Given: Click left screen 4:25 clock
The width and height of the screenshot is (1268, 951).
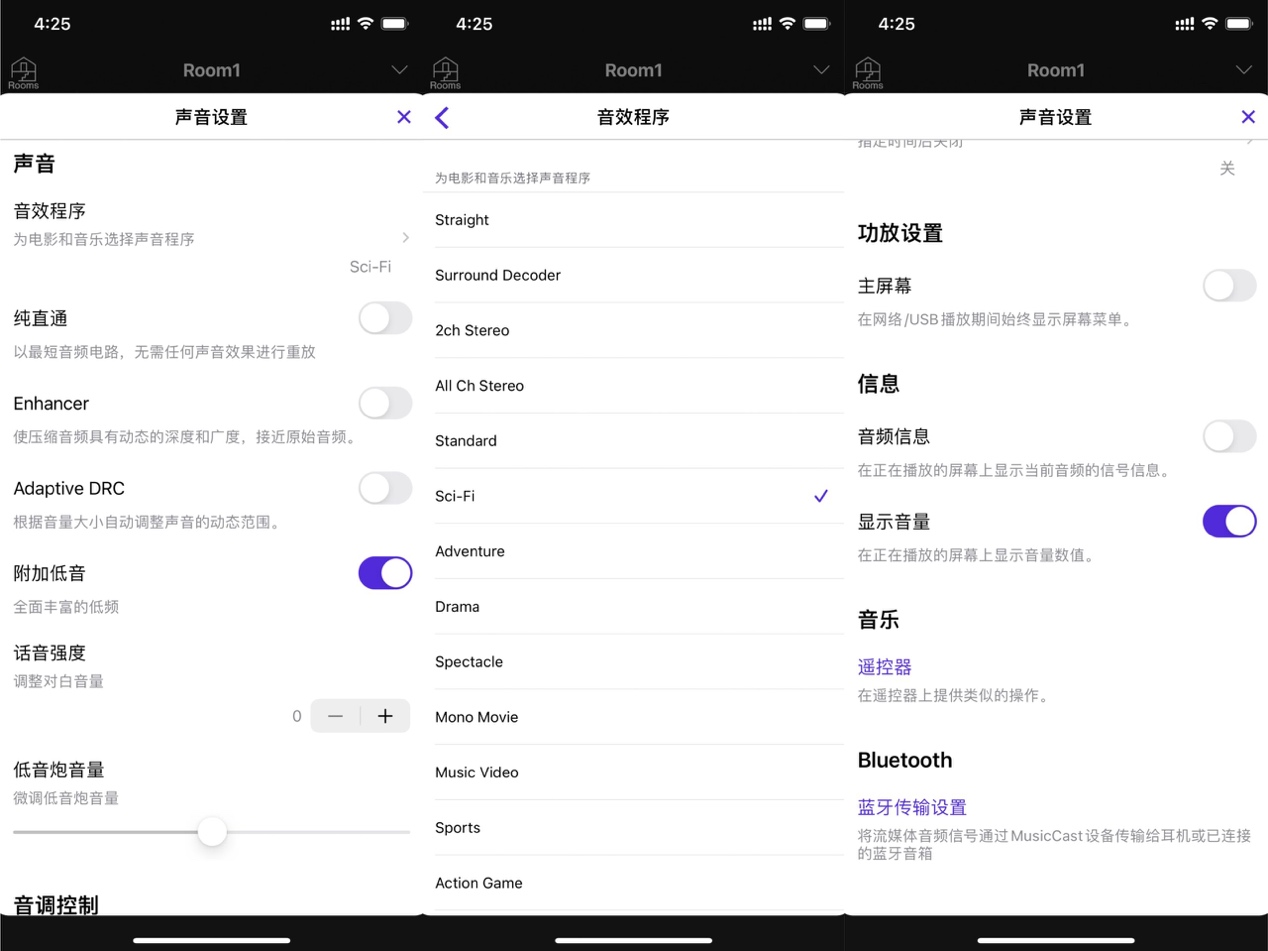Looking at the screenshot, I should click(x=52, y=24).
